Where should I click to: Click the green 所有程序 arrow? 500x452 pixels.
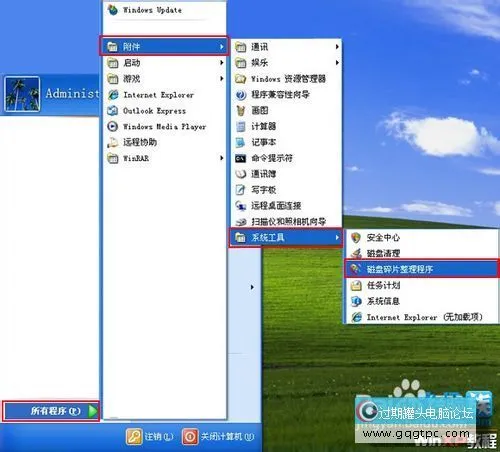pyautogui.click(x=93, y=411)
